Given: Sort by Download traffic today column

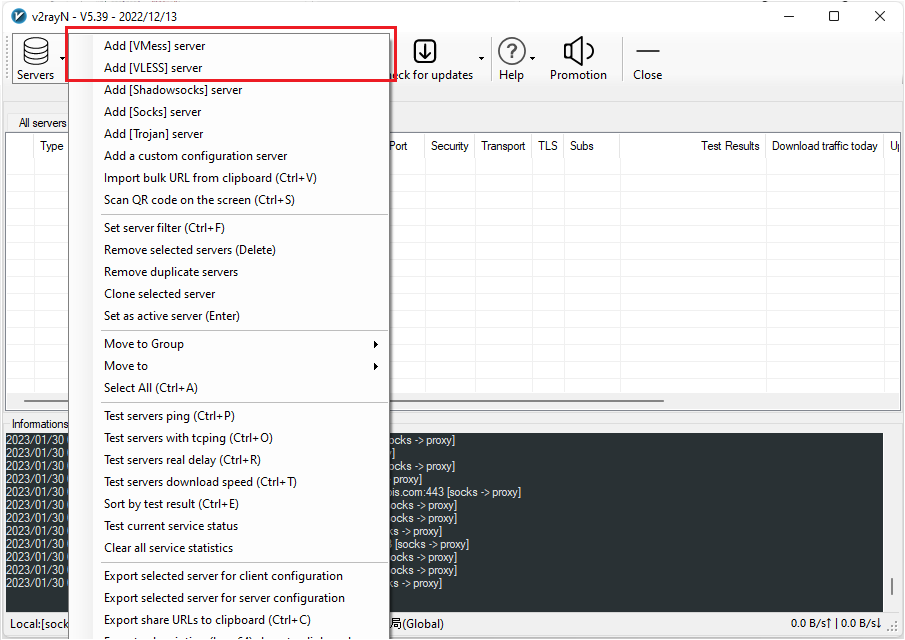Looking at the screenshot, I should 825,146.
